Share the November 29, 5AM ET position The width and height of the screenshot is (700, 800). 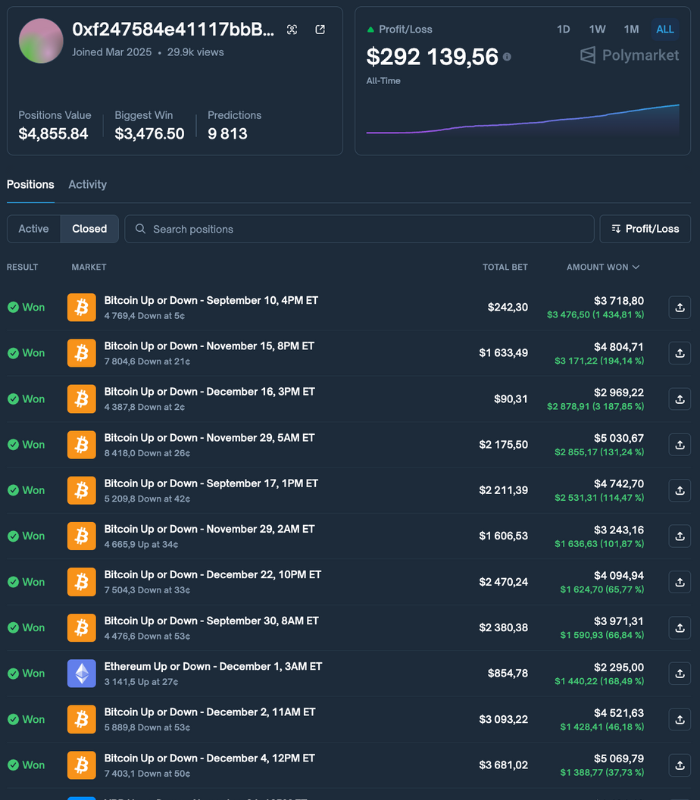click(x=680, y=444)
